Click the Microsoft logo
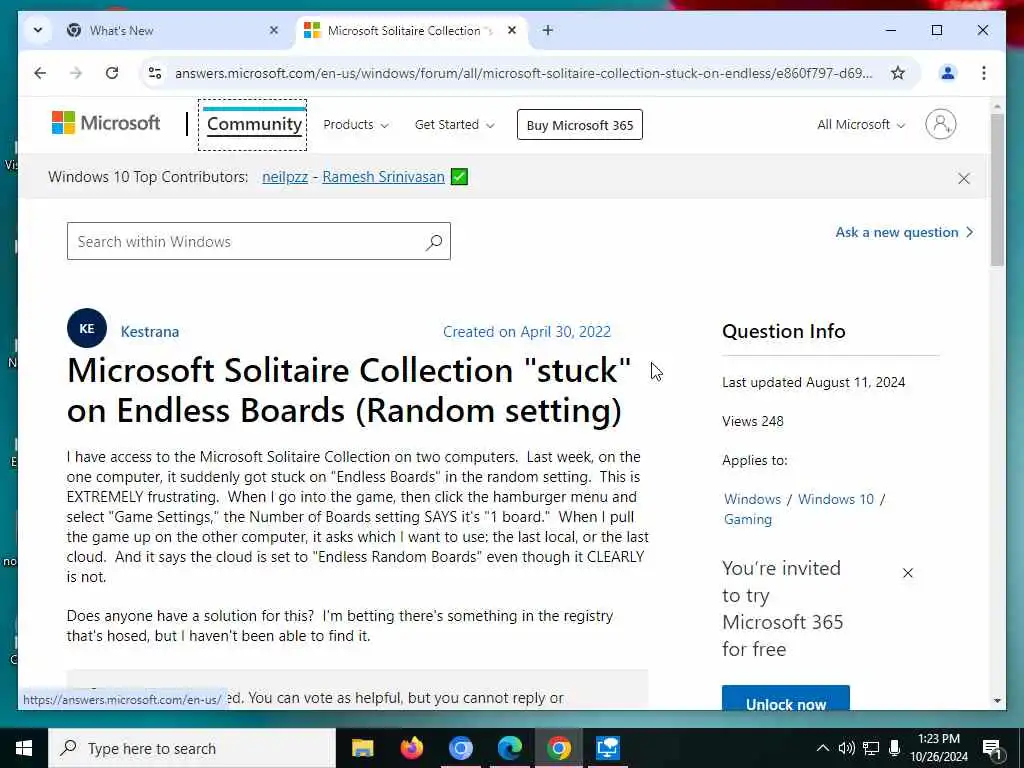The height and width of the screenshot is (768, 1024). coord(106,123)
